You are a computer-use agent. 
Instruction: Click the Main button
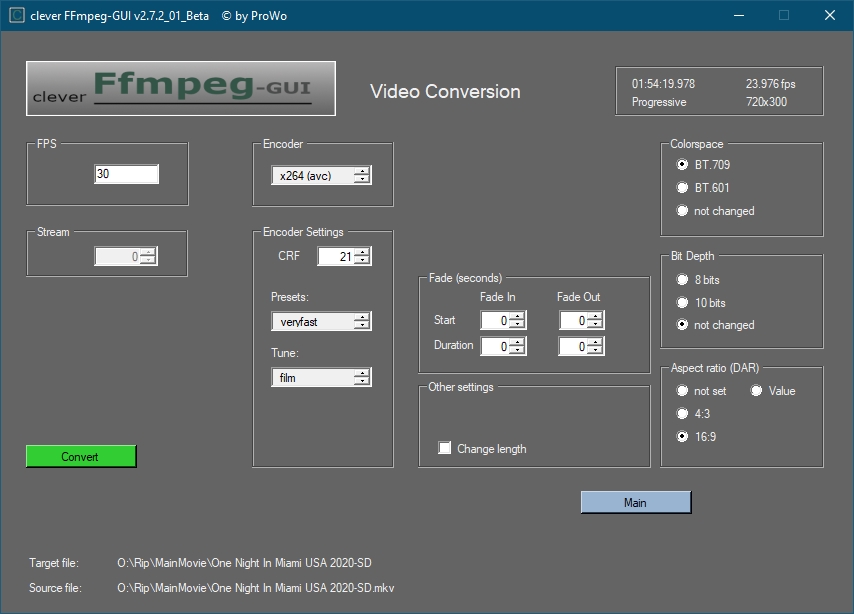coord(635,503)
